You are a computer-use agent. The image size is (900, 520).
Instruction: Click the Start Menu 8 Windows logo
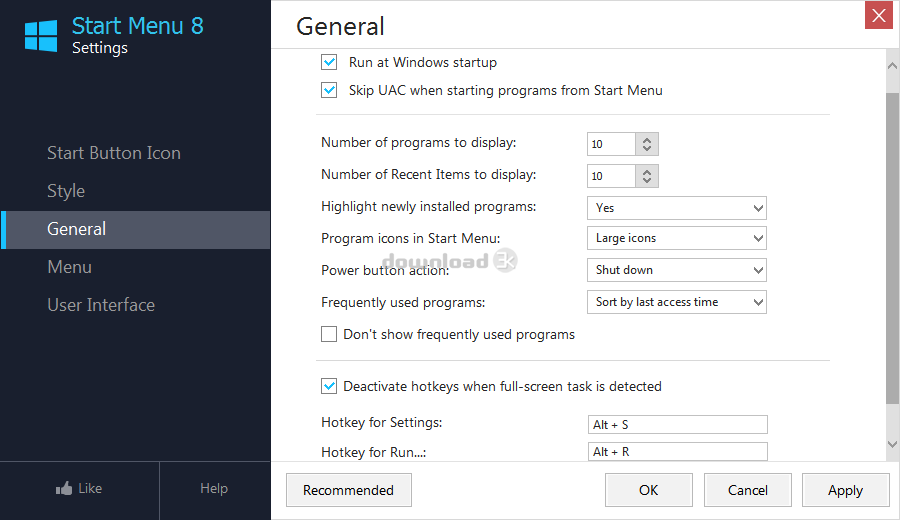41,35
